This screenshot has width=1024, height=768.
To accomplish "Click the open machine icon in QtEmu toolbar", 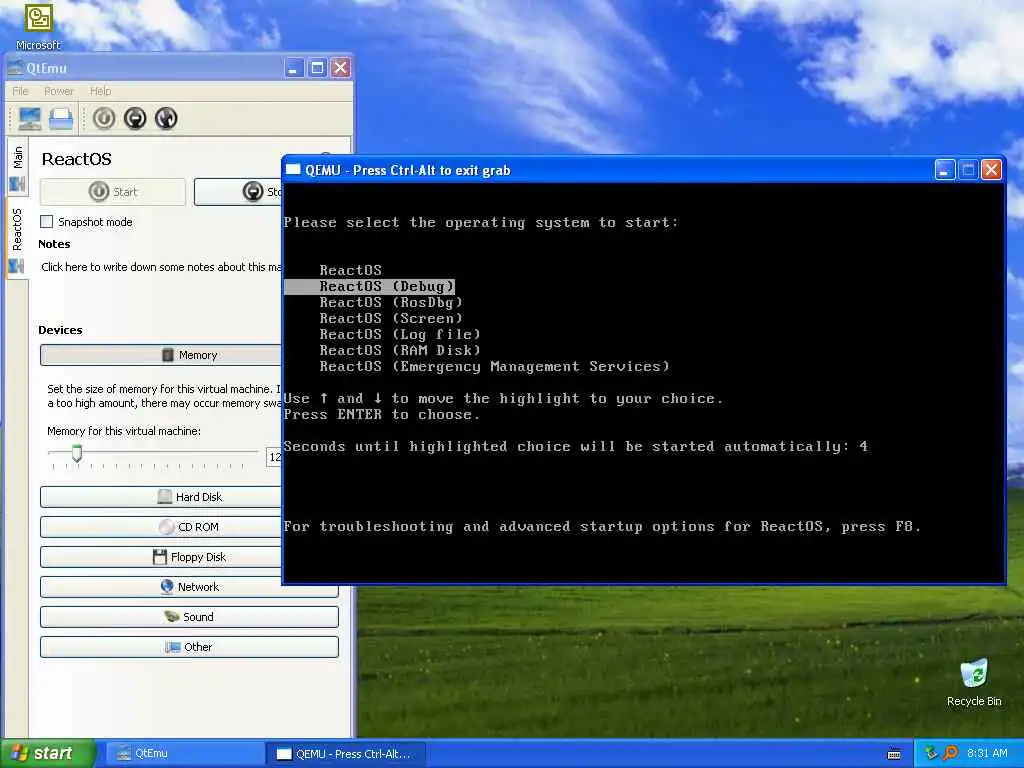I will pyautogui.click(x=61, y=118).
